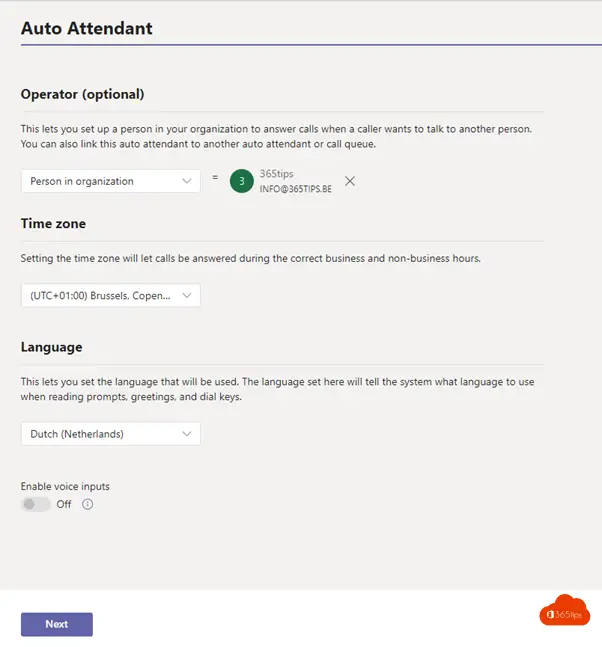This screenshot has width=602, height=647.
Task: Click the chevron on language selector
Action: tap(187, 434)
